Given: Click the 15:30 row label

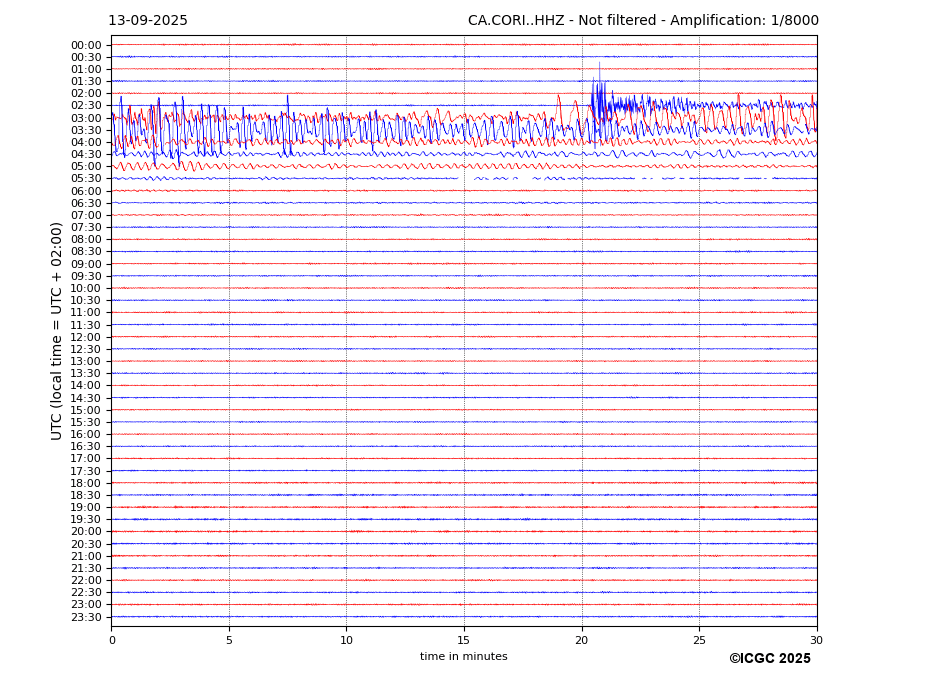Looking at the screenshot, I should pos(86,423).
